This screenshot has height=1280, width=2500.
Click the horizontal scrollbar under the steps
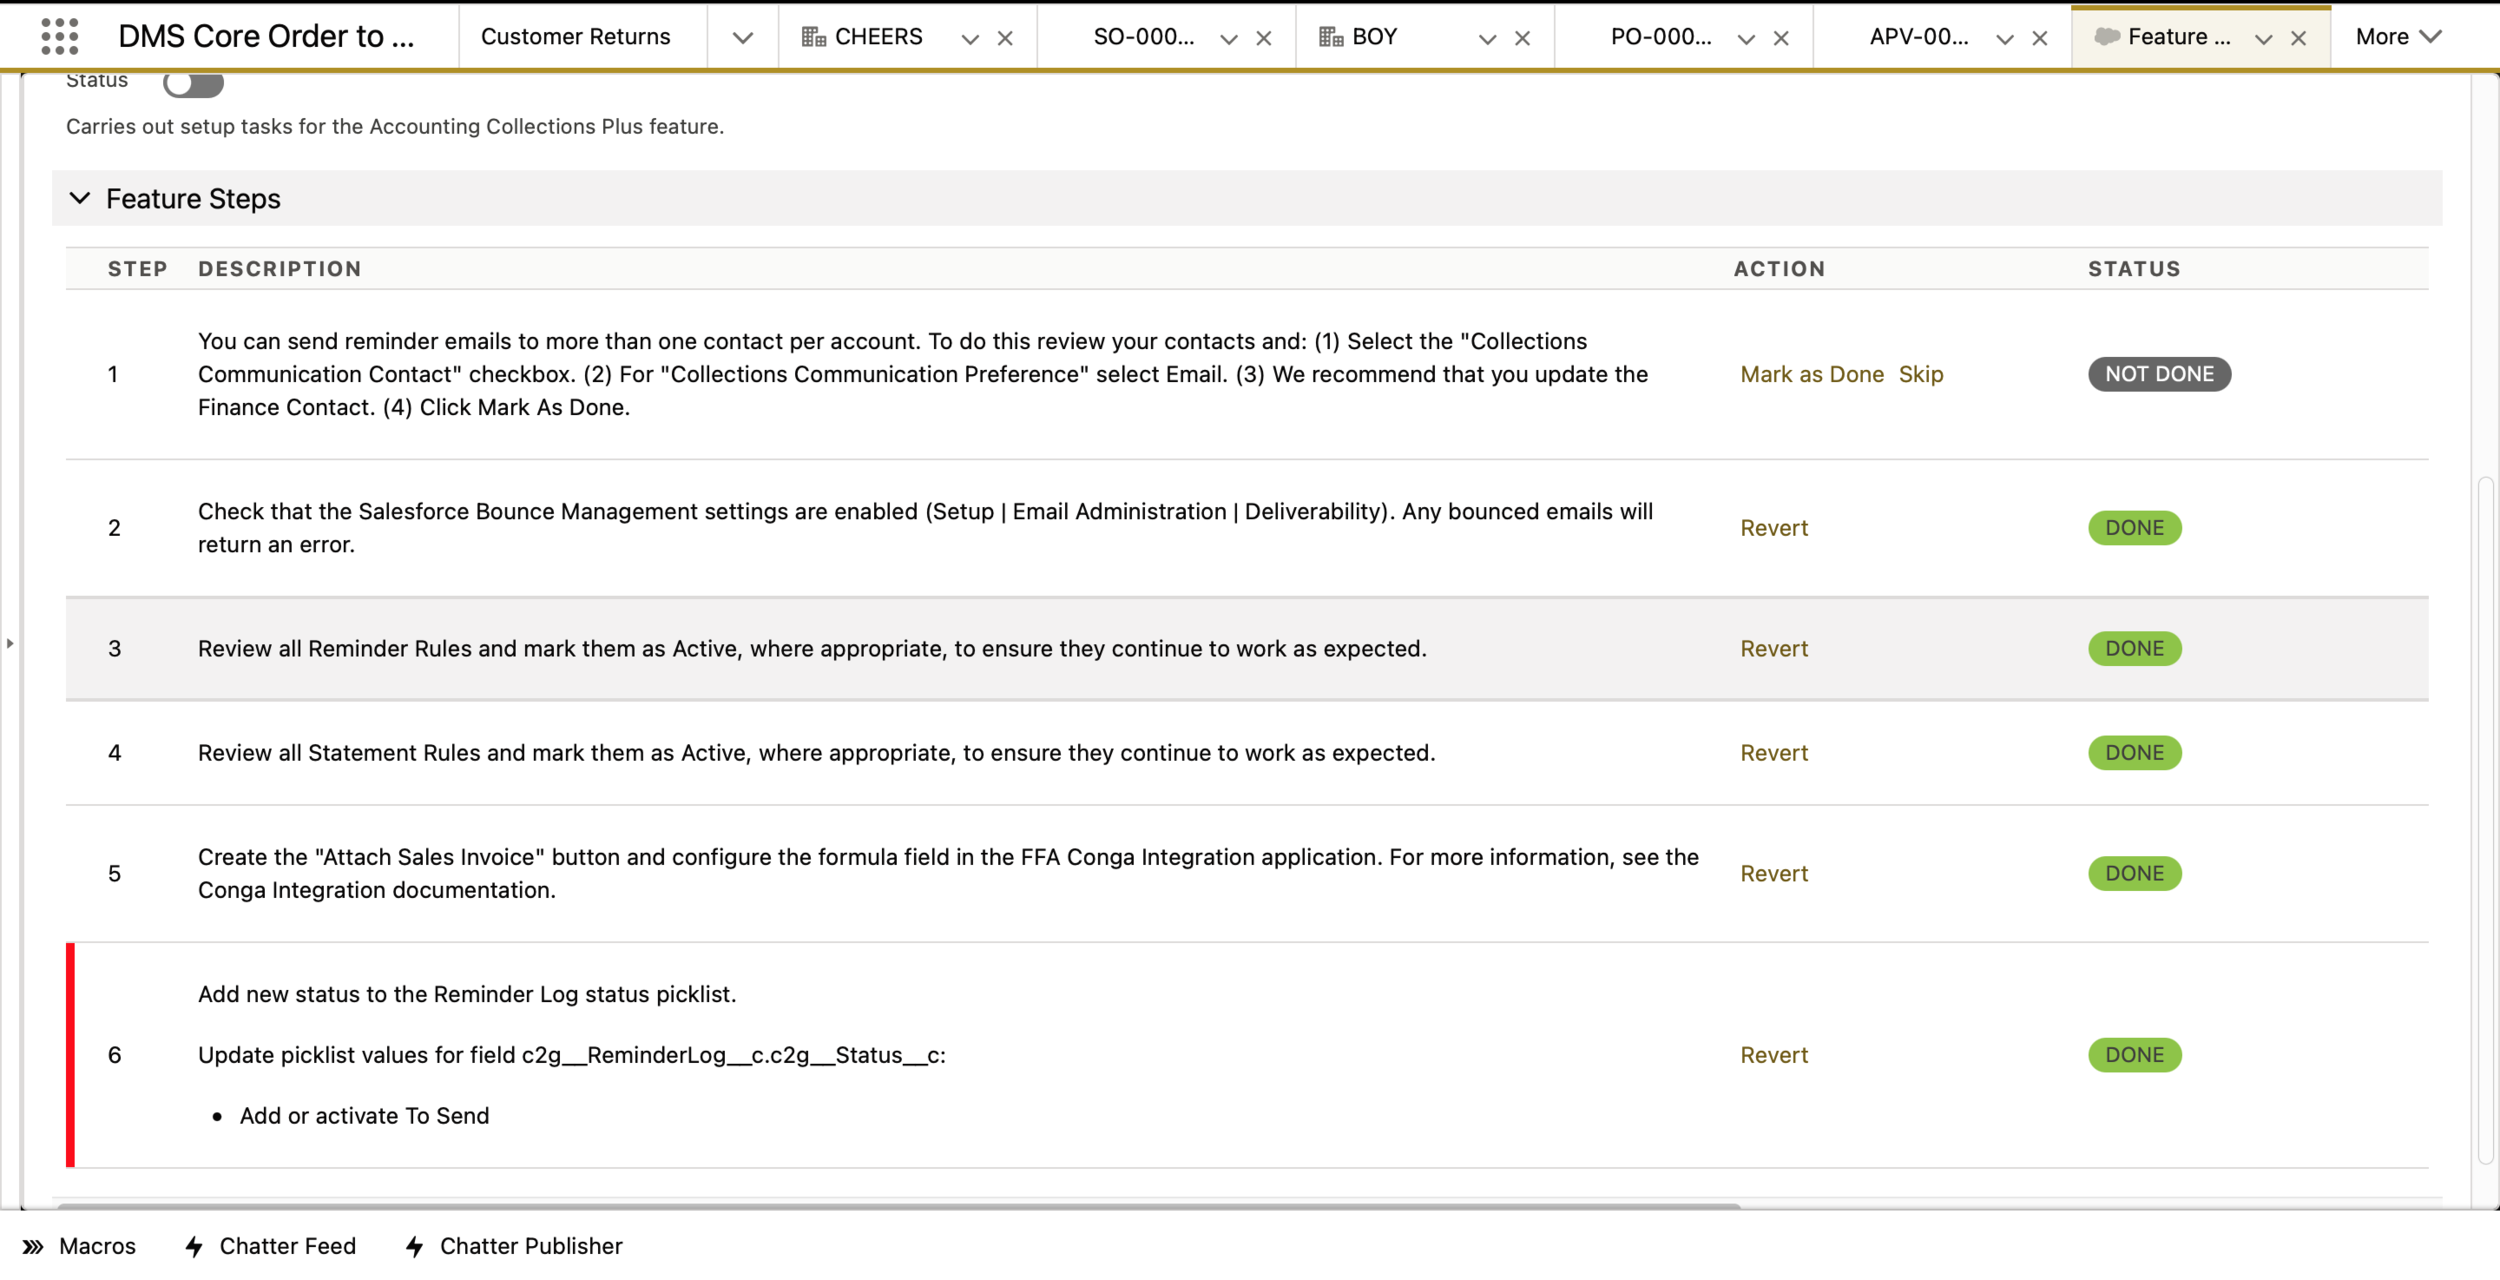click(x=898, y=1206)
